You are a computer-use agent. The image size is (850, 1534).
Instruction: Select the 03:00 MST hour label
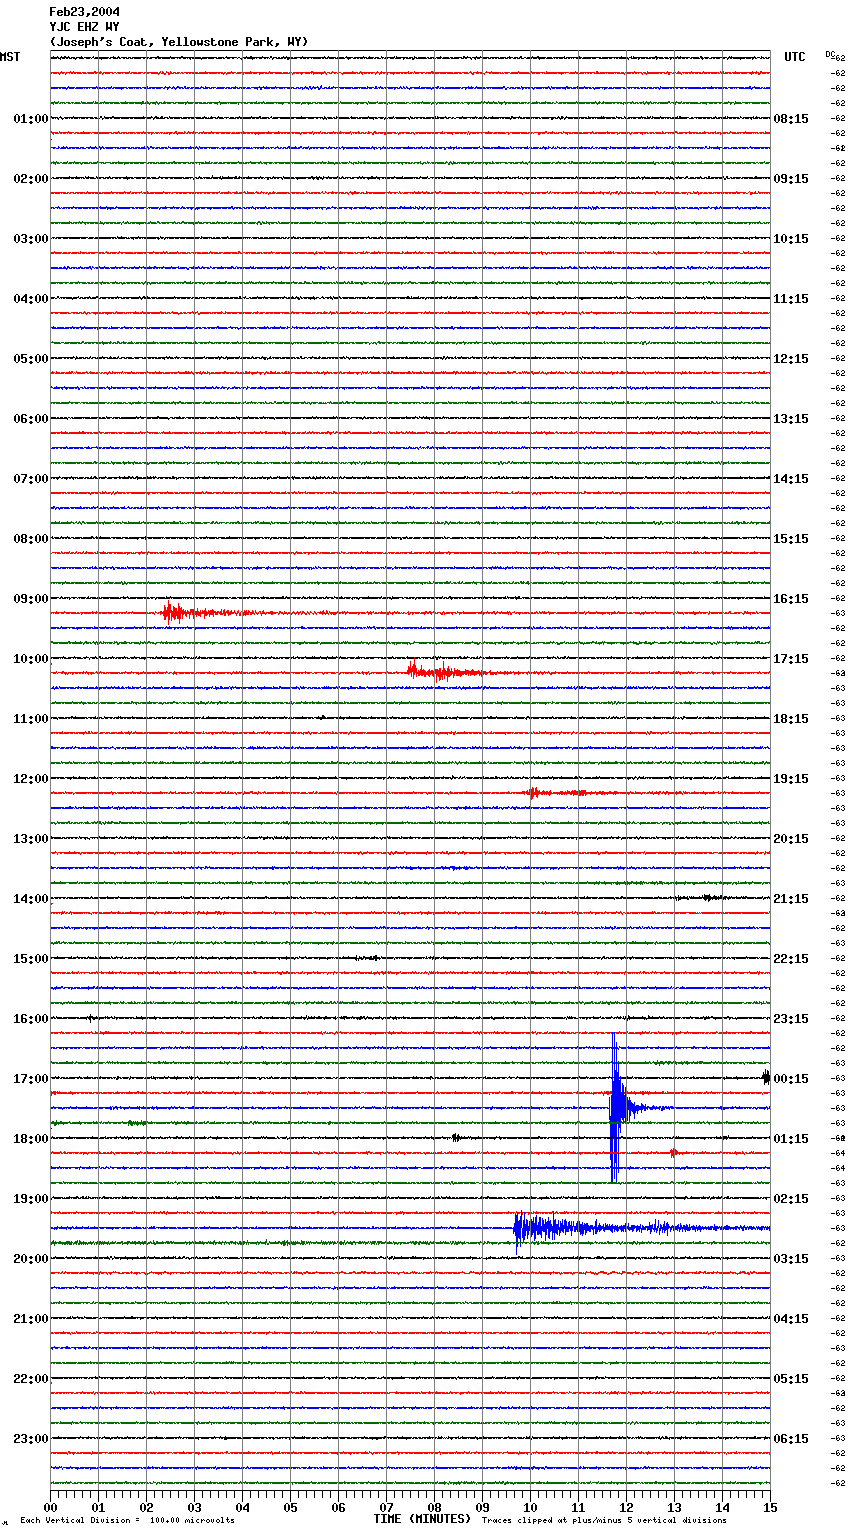pyautogui.click(x=30, y=239)
